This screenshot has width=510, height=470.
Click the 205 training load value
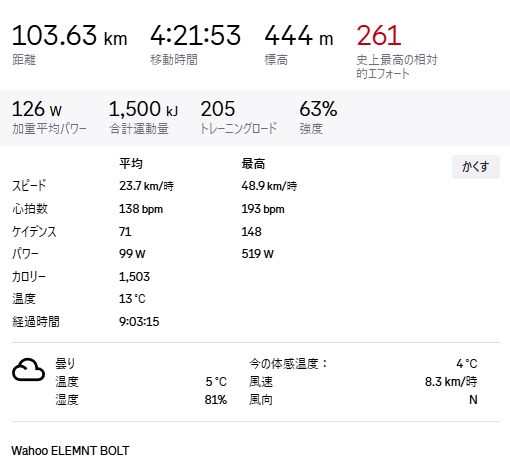pyautogui.click(x=218, y=109)
